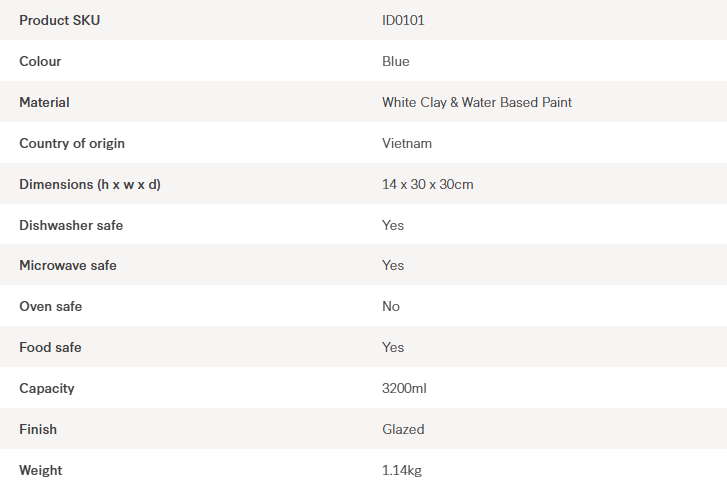Click the Oven safe label
Screen dimensions: 727x487
click(51, 306)
